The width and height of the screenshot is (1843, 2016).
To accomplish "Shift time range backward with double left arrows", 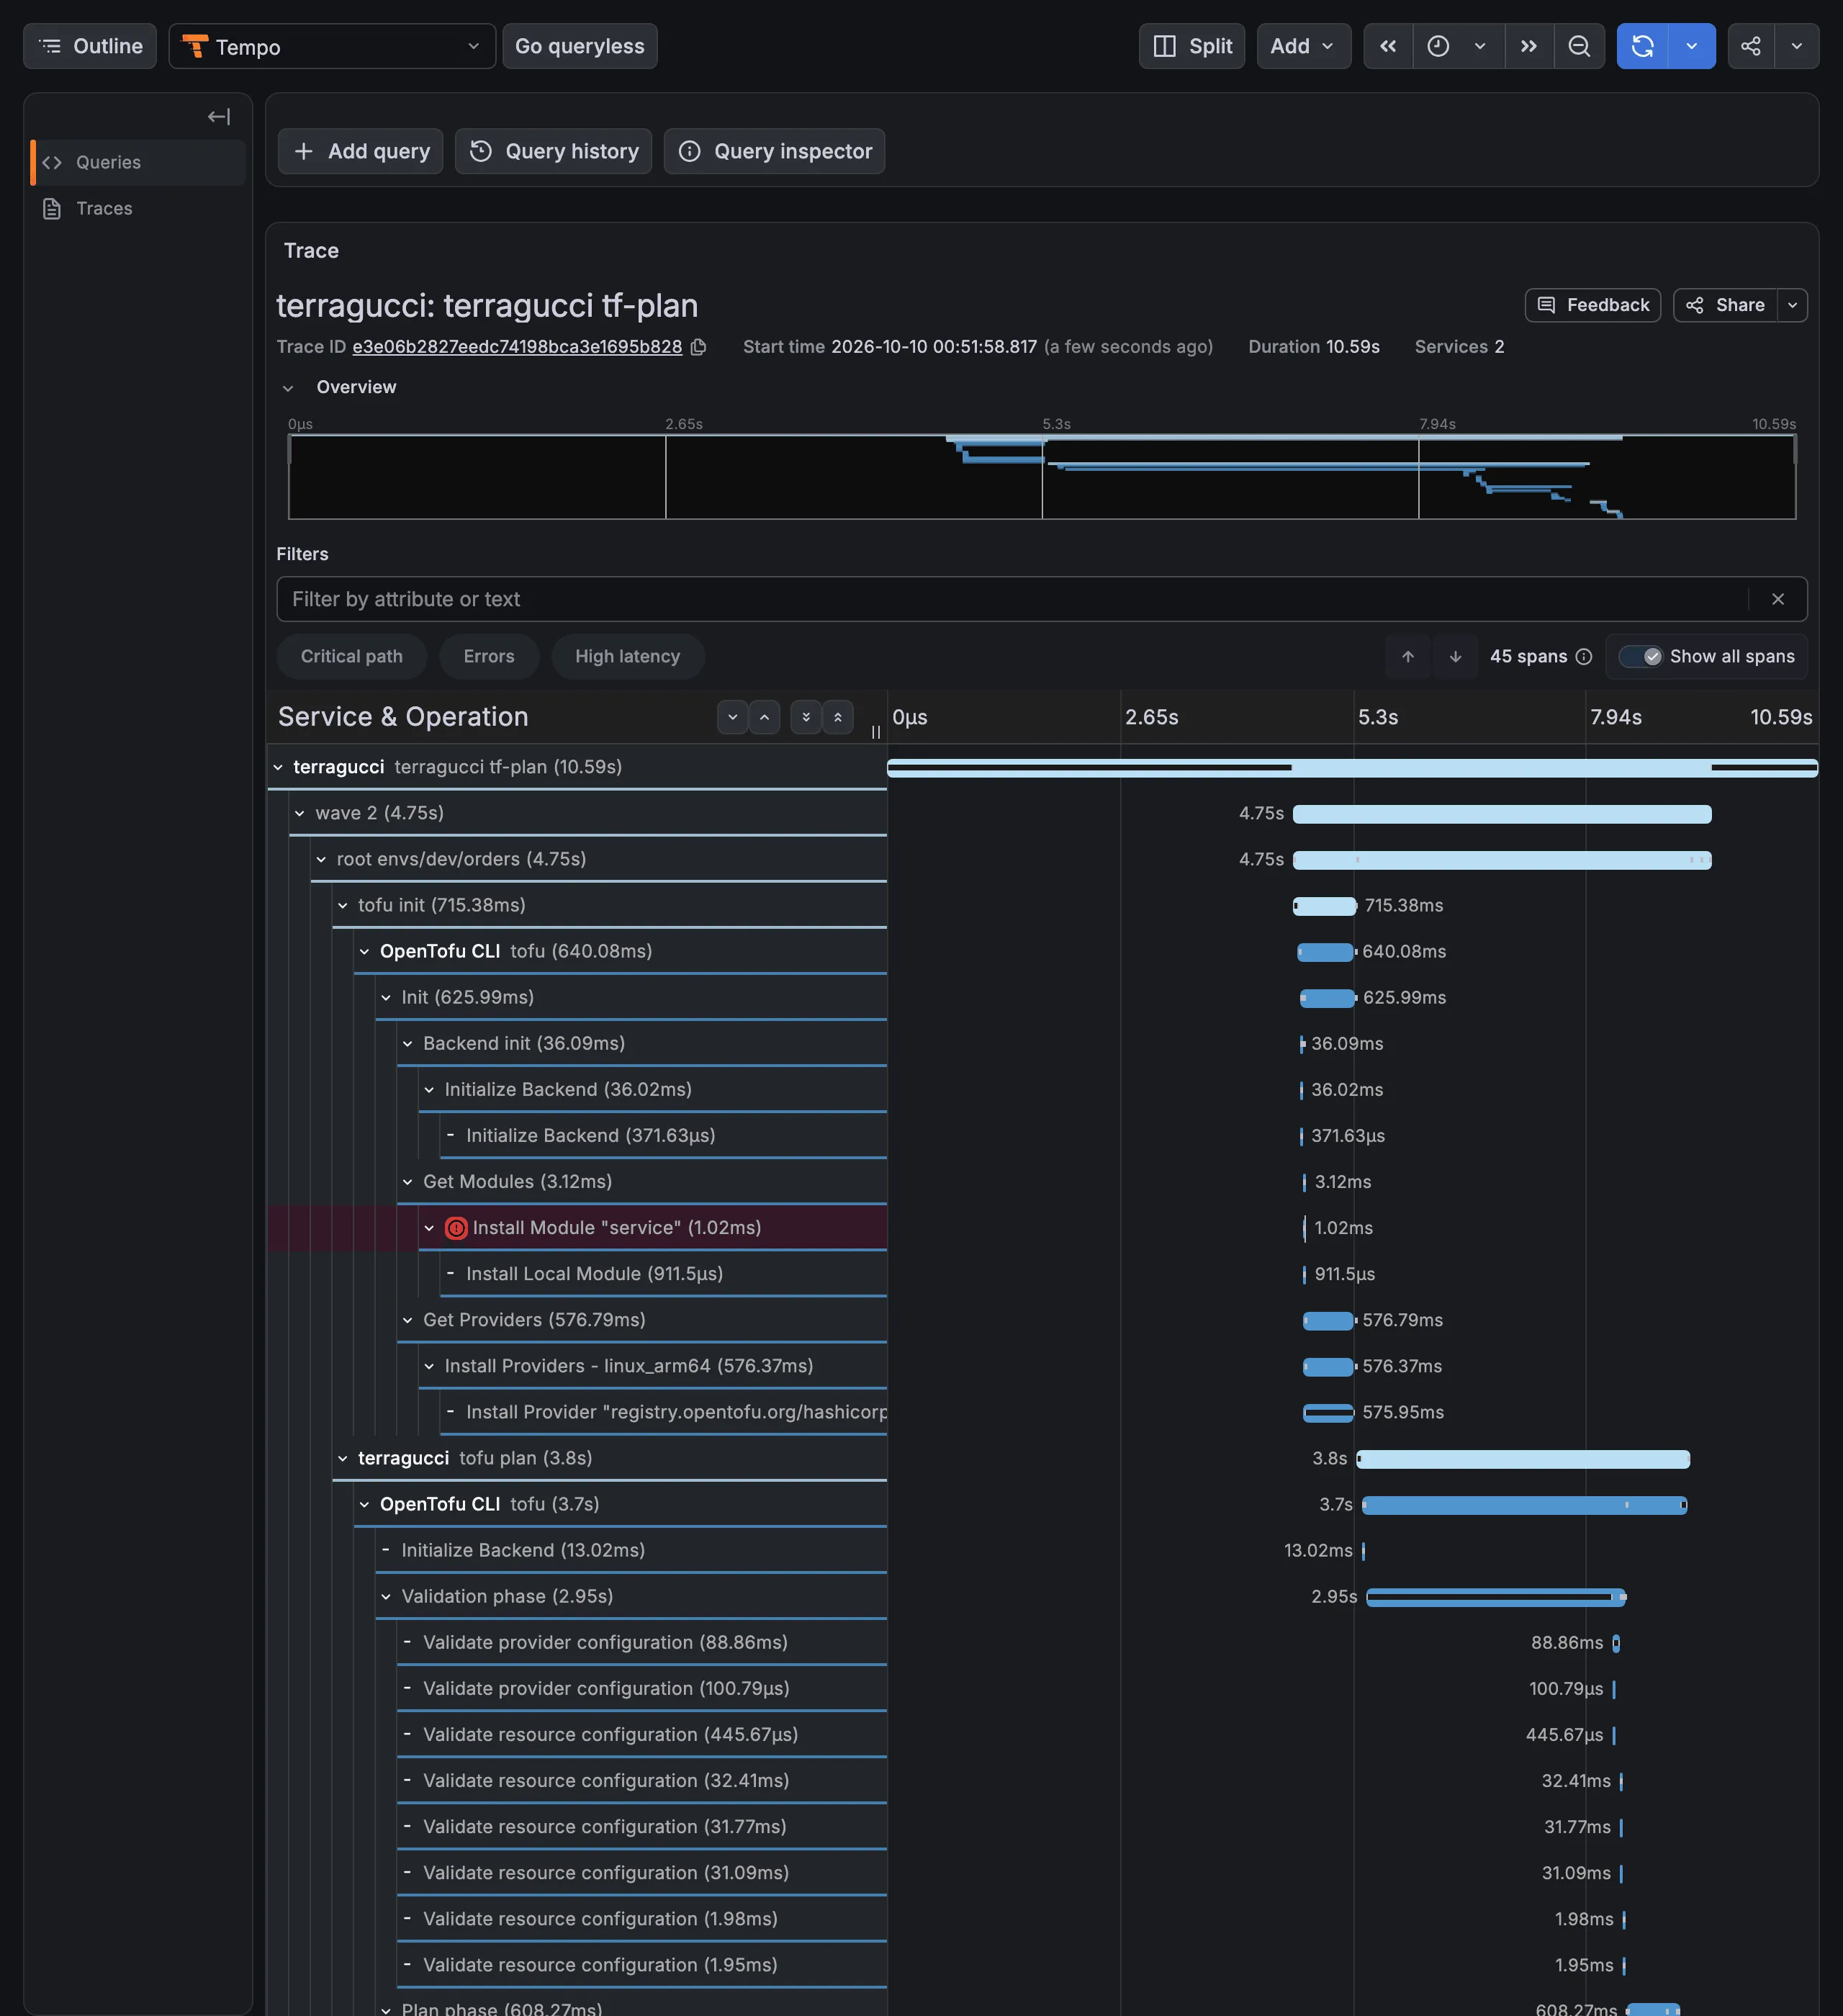I will 1388,46.
